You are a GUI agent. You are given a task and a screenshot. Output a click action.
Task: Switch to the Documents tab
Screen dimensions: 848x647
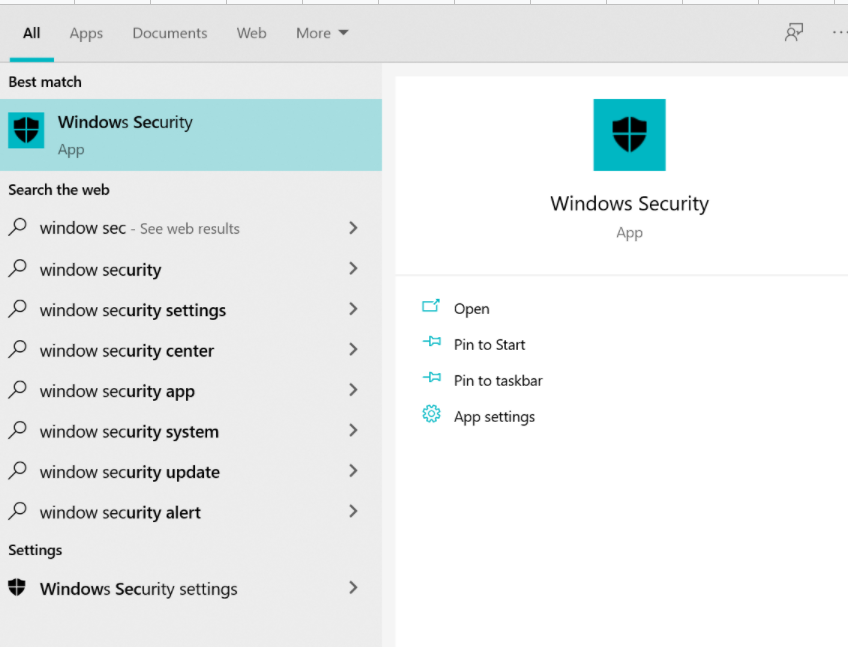pyautogui.click(x=170, y=33)
